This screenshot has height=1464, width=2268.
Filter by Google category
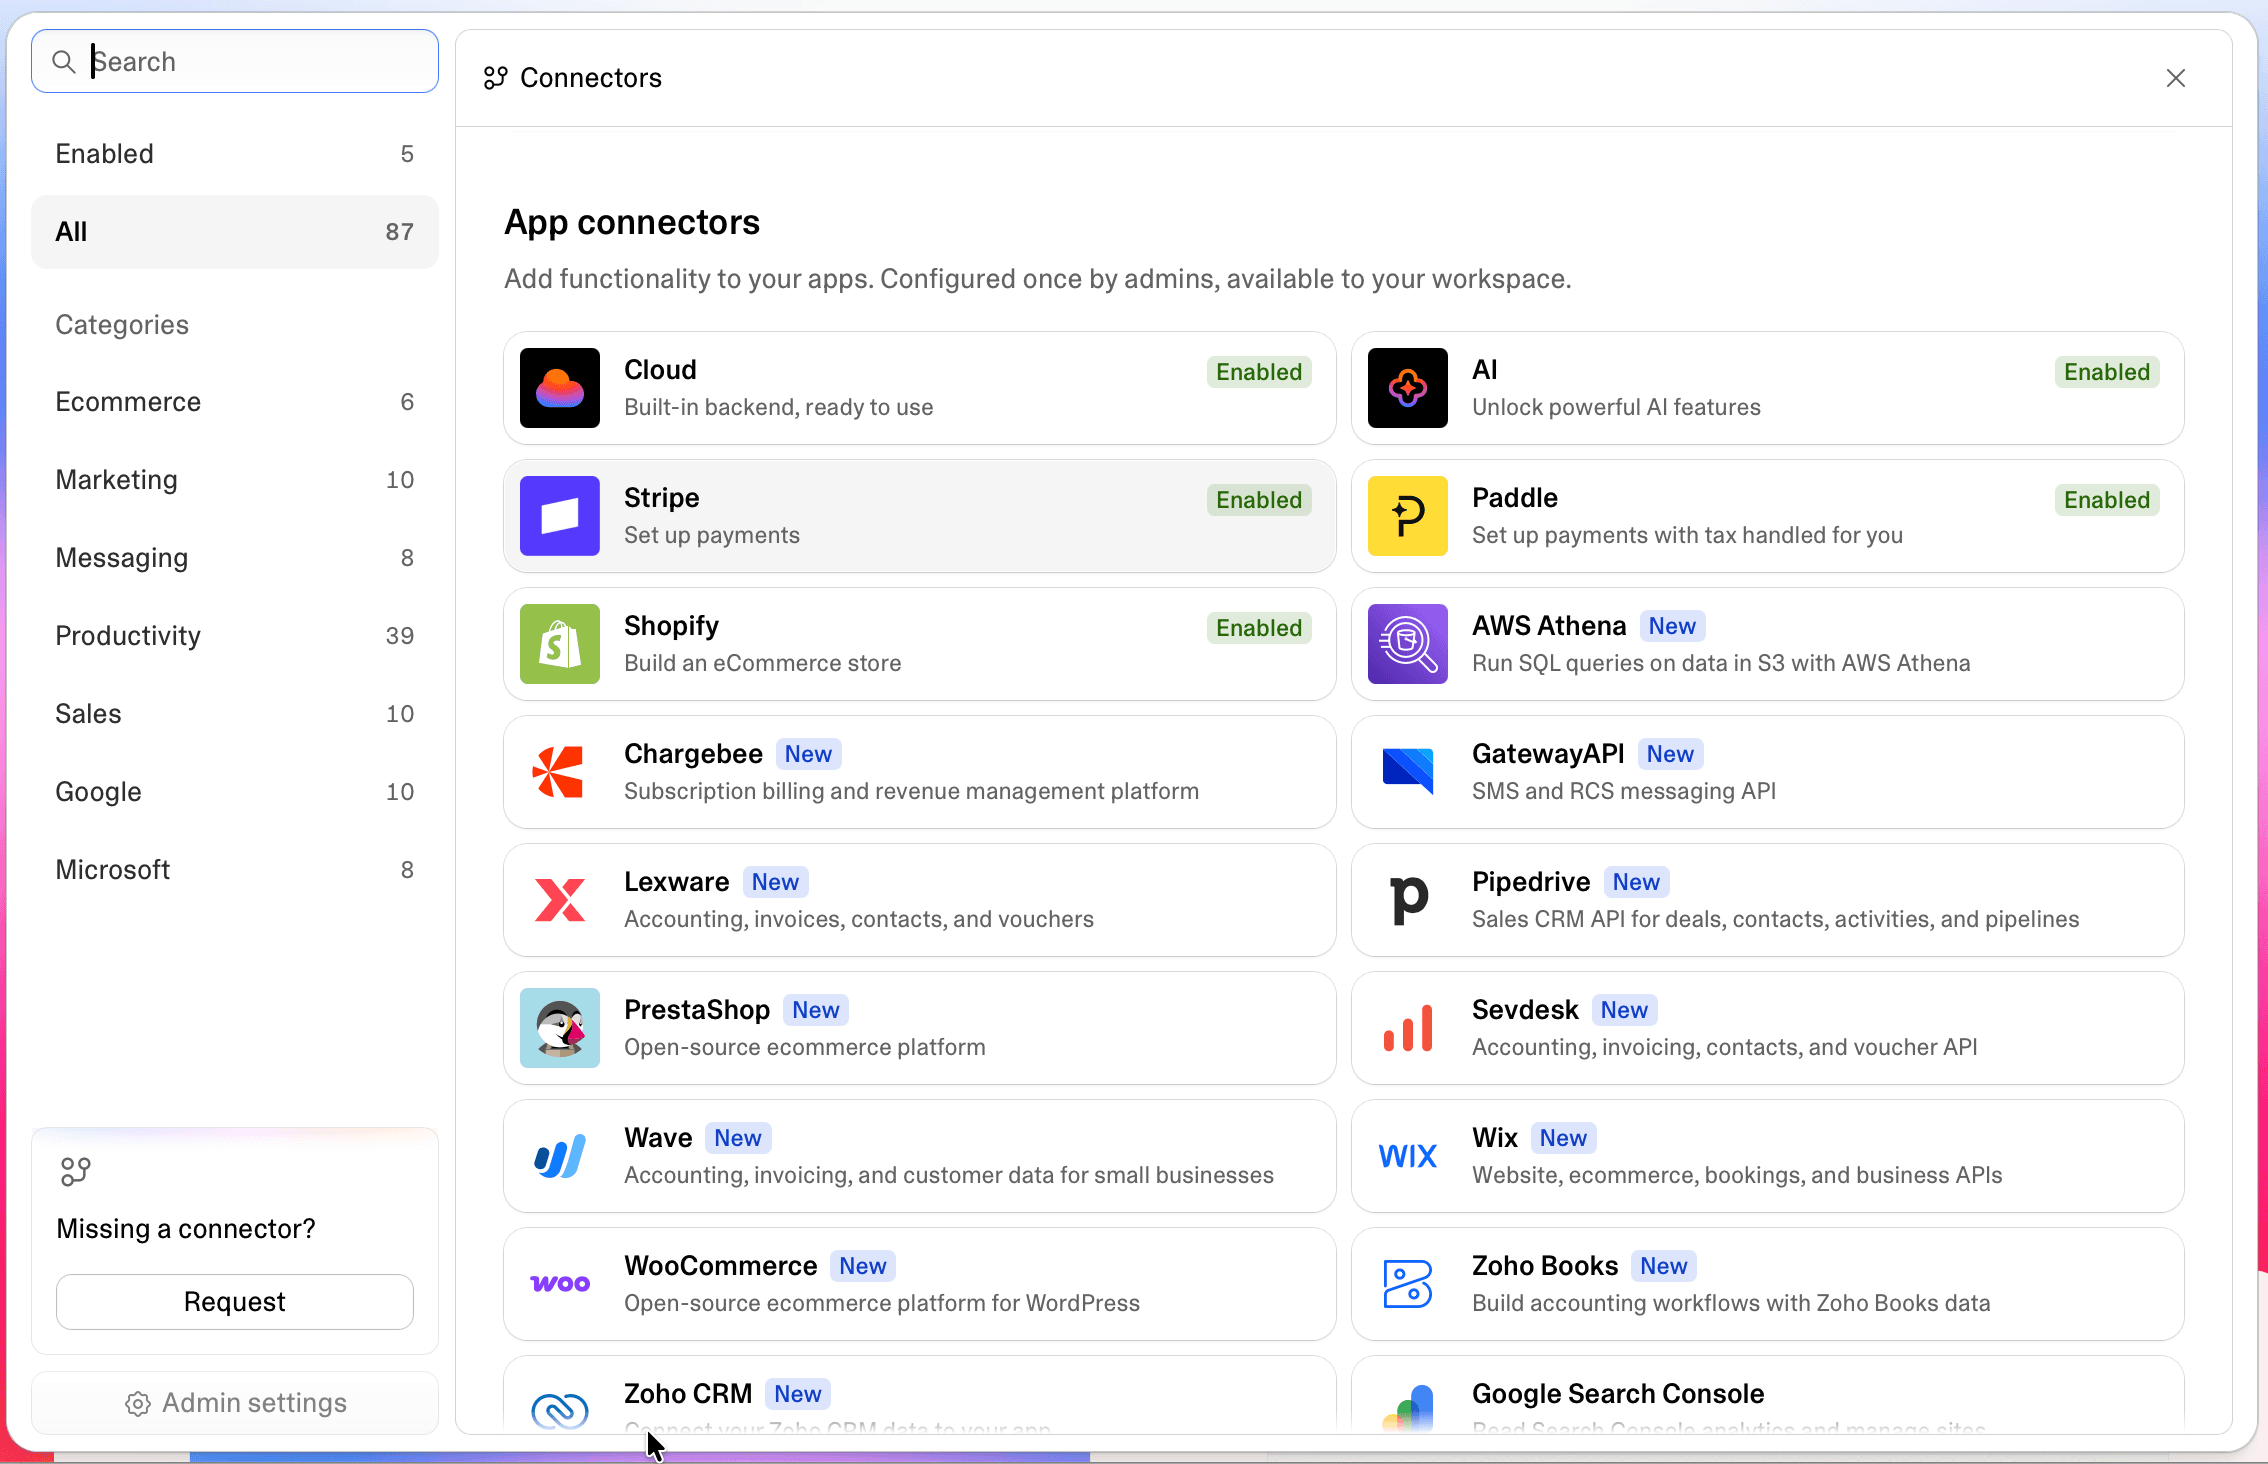(x=235, y=792)
